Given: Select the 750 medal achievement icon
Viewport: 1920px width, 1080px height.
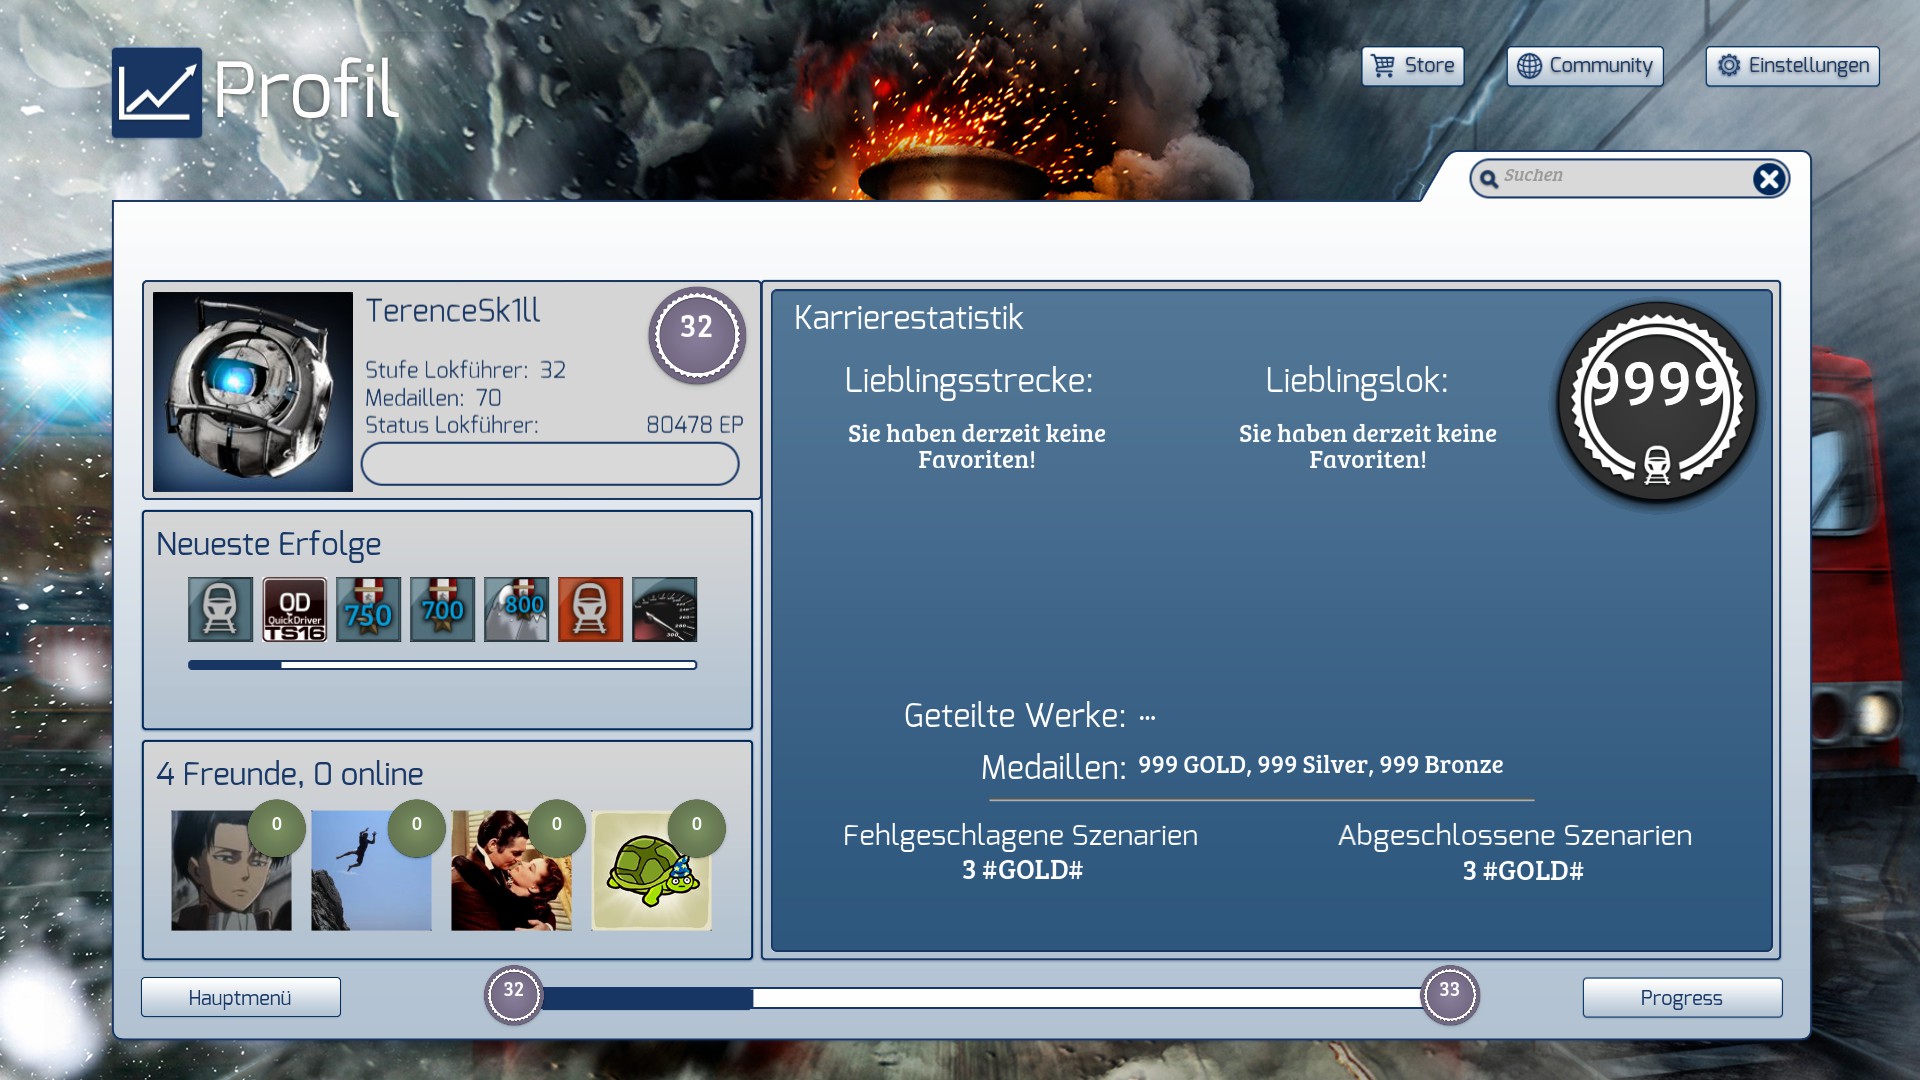Looking at the screenshot, I should (368, 609).
